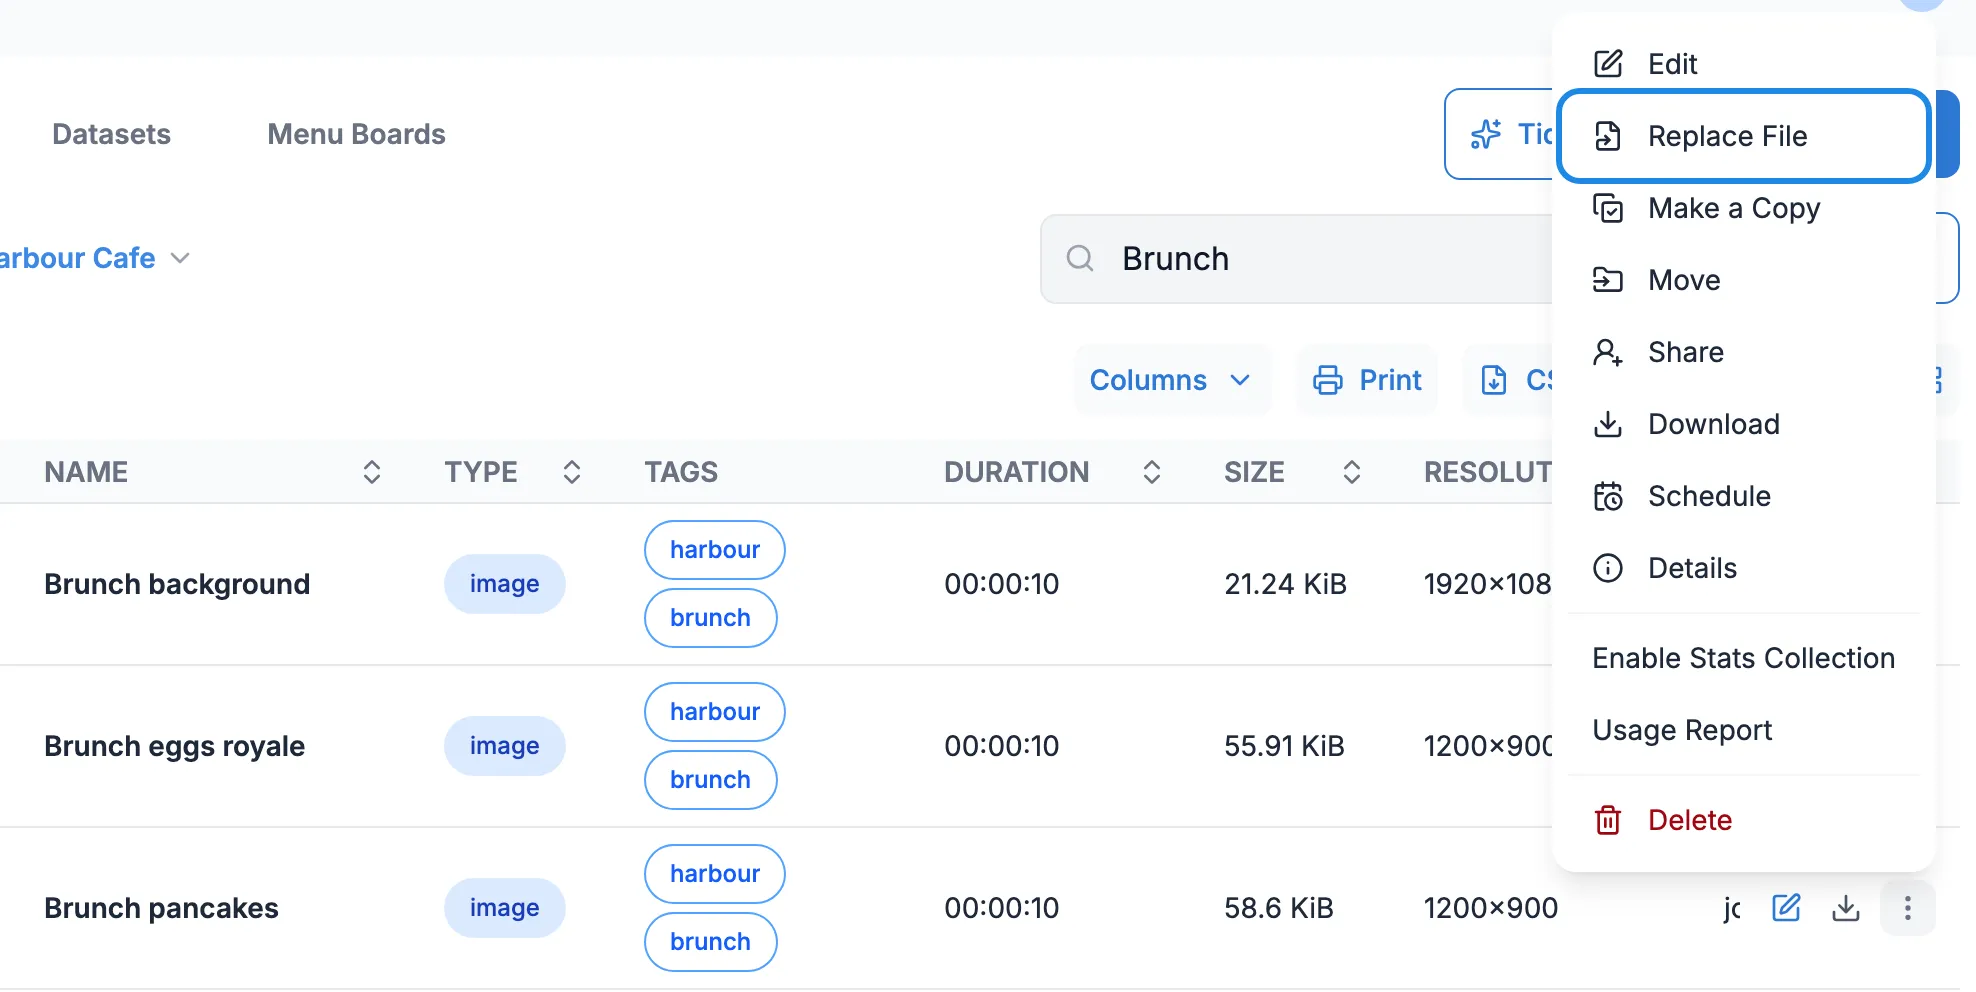This screenshot has width=1976, height=992.
Task: Click the 21.24 KiB size cell
Action: (1285, 584)
